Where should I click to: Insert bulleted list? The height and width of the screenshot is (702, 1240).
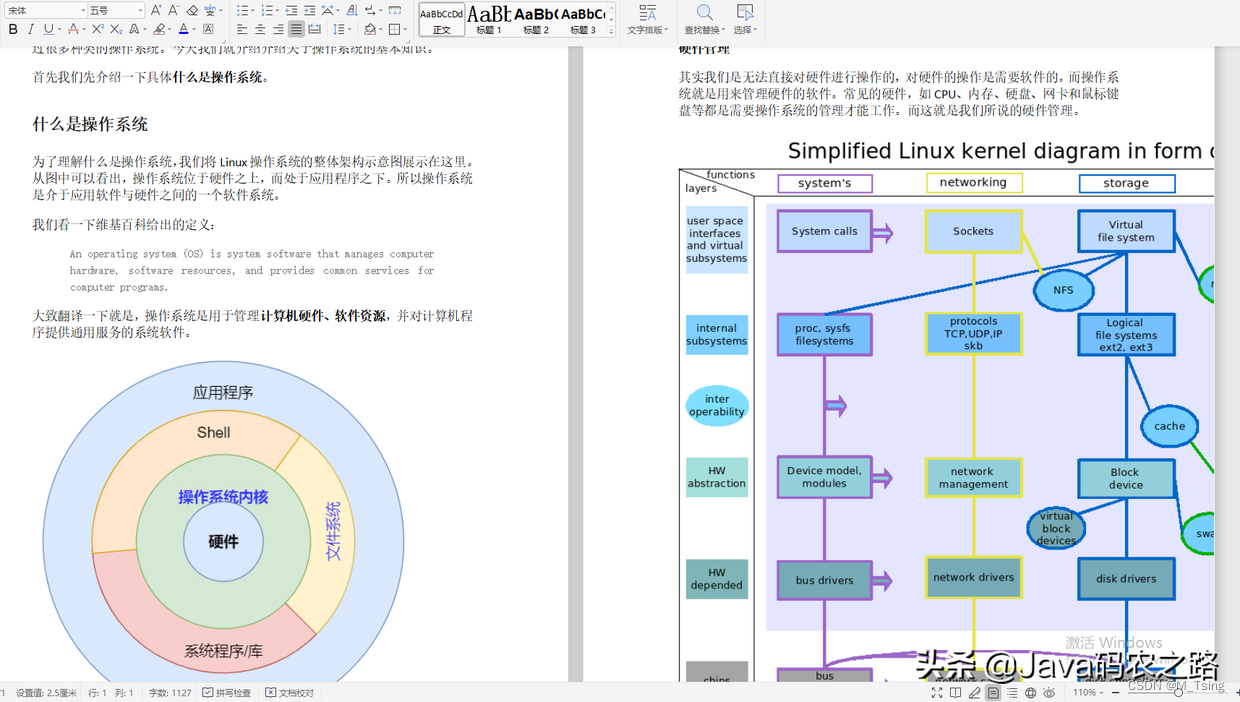[x=242, y=10]
